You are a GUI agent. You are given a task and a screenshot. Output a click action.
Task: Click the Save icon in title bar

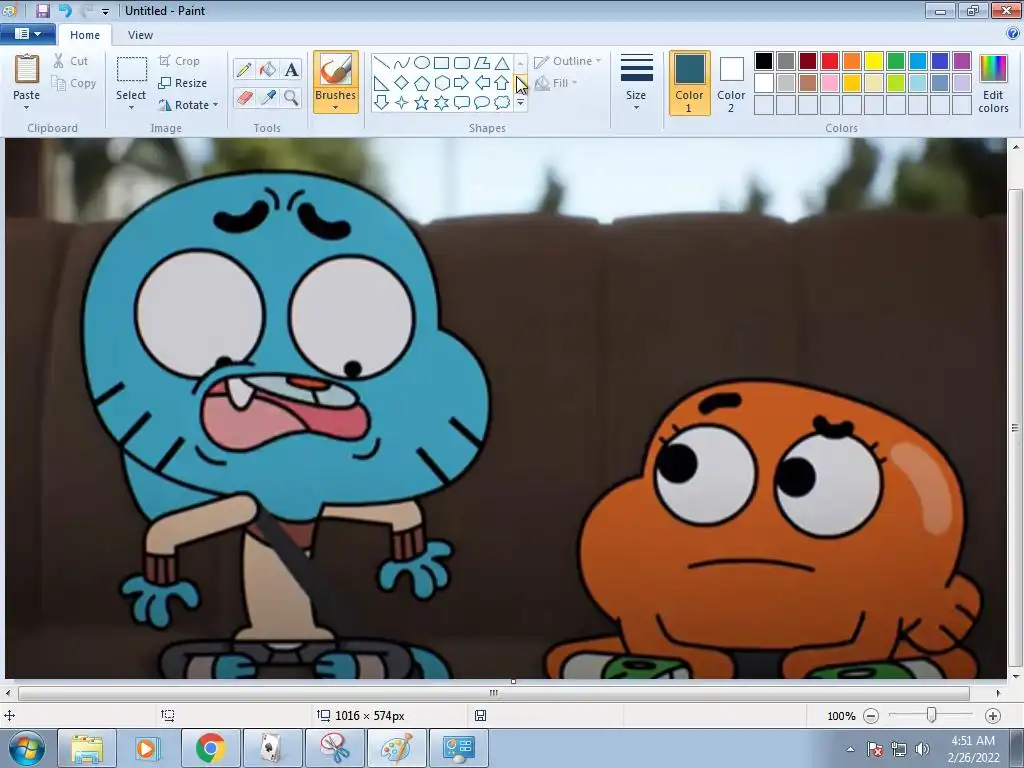(x=42, y=10)
